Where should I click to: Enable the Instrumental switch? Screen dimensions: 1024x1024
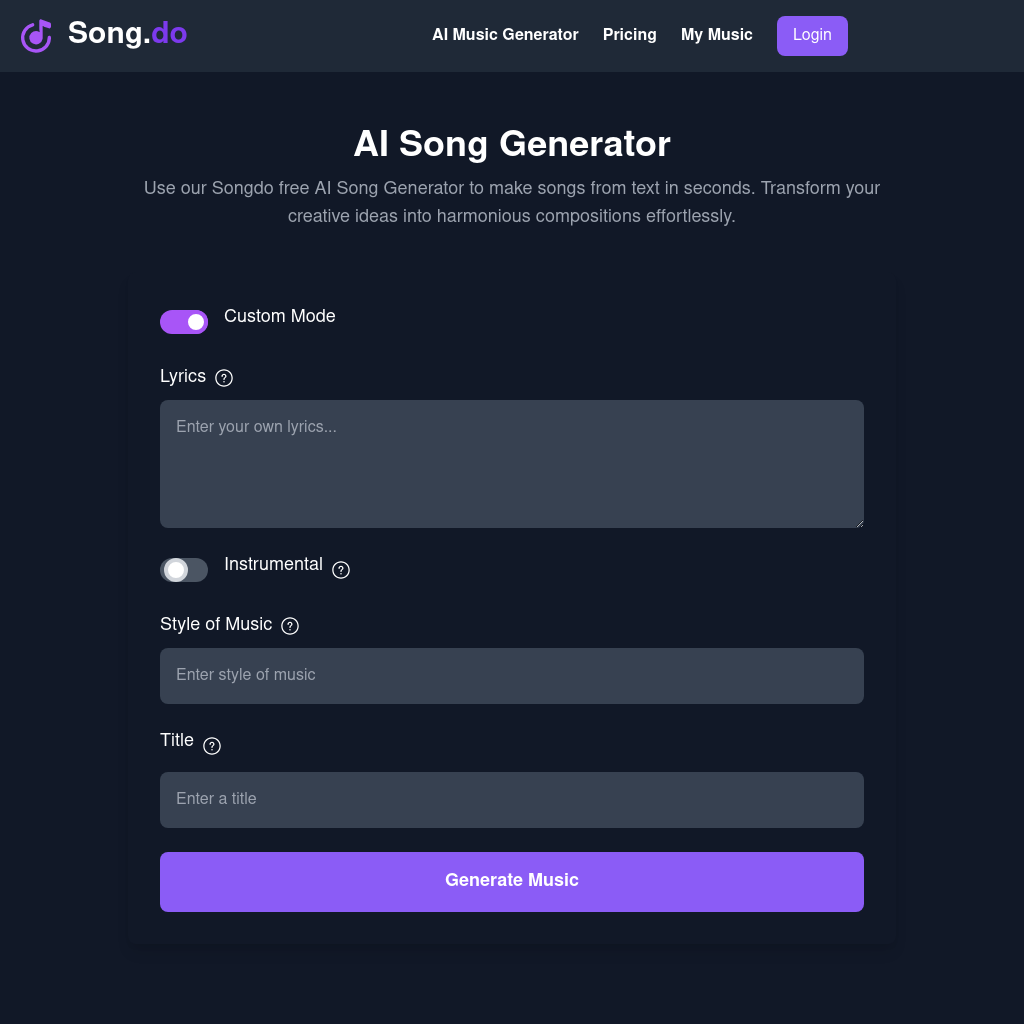coord(184,570)
